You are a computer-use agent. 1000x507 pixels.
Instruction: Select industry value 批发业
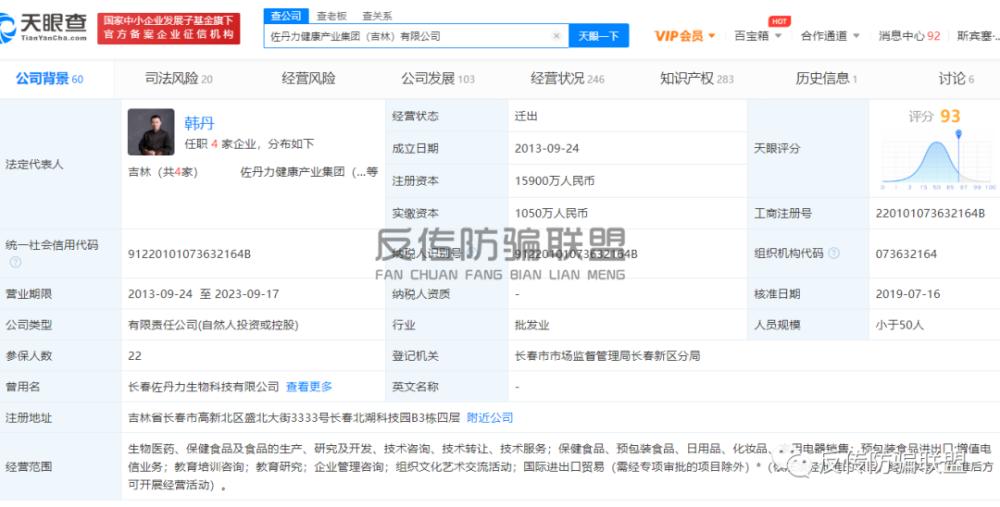pyautogui.click(x=532, y=325)
